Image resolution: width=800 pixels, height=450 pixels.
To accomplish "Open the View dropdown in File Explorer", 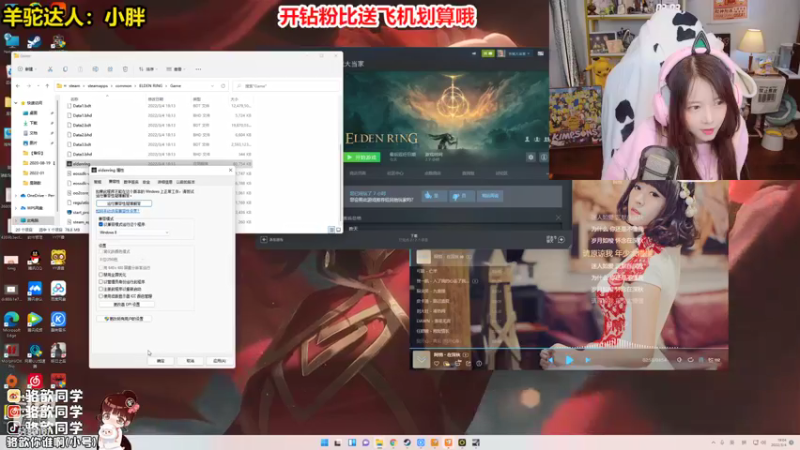I will pos(176,69).
